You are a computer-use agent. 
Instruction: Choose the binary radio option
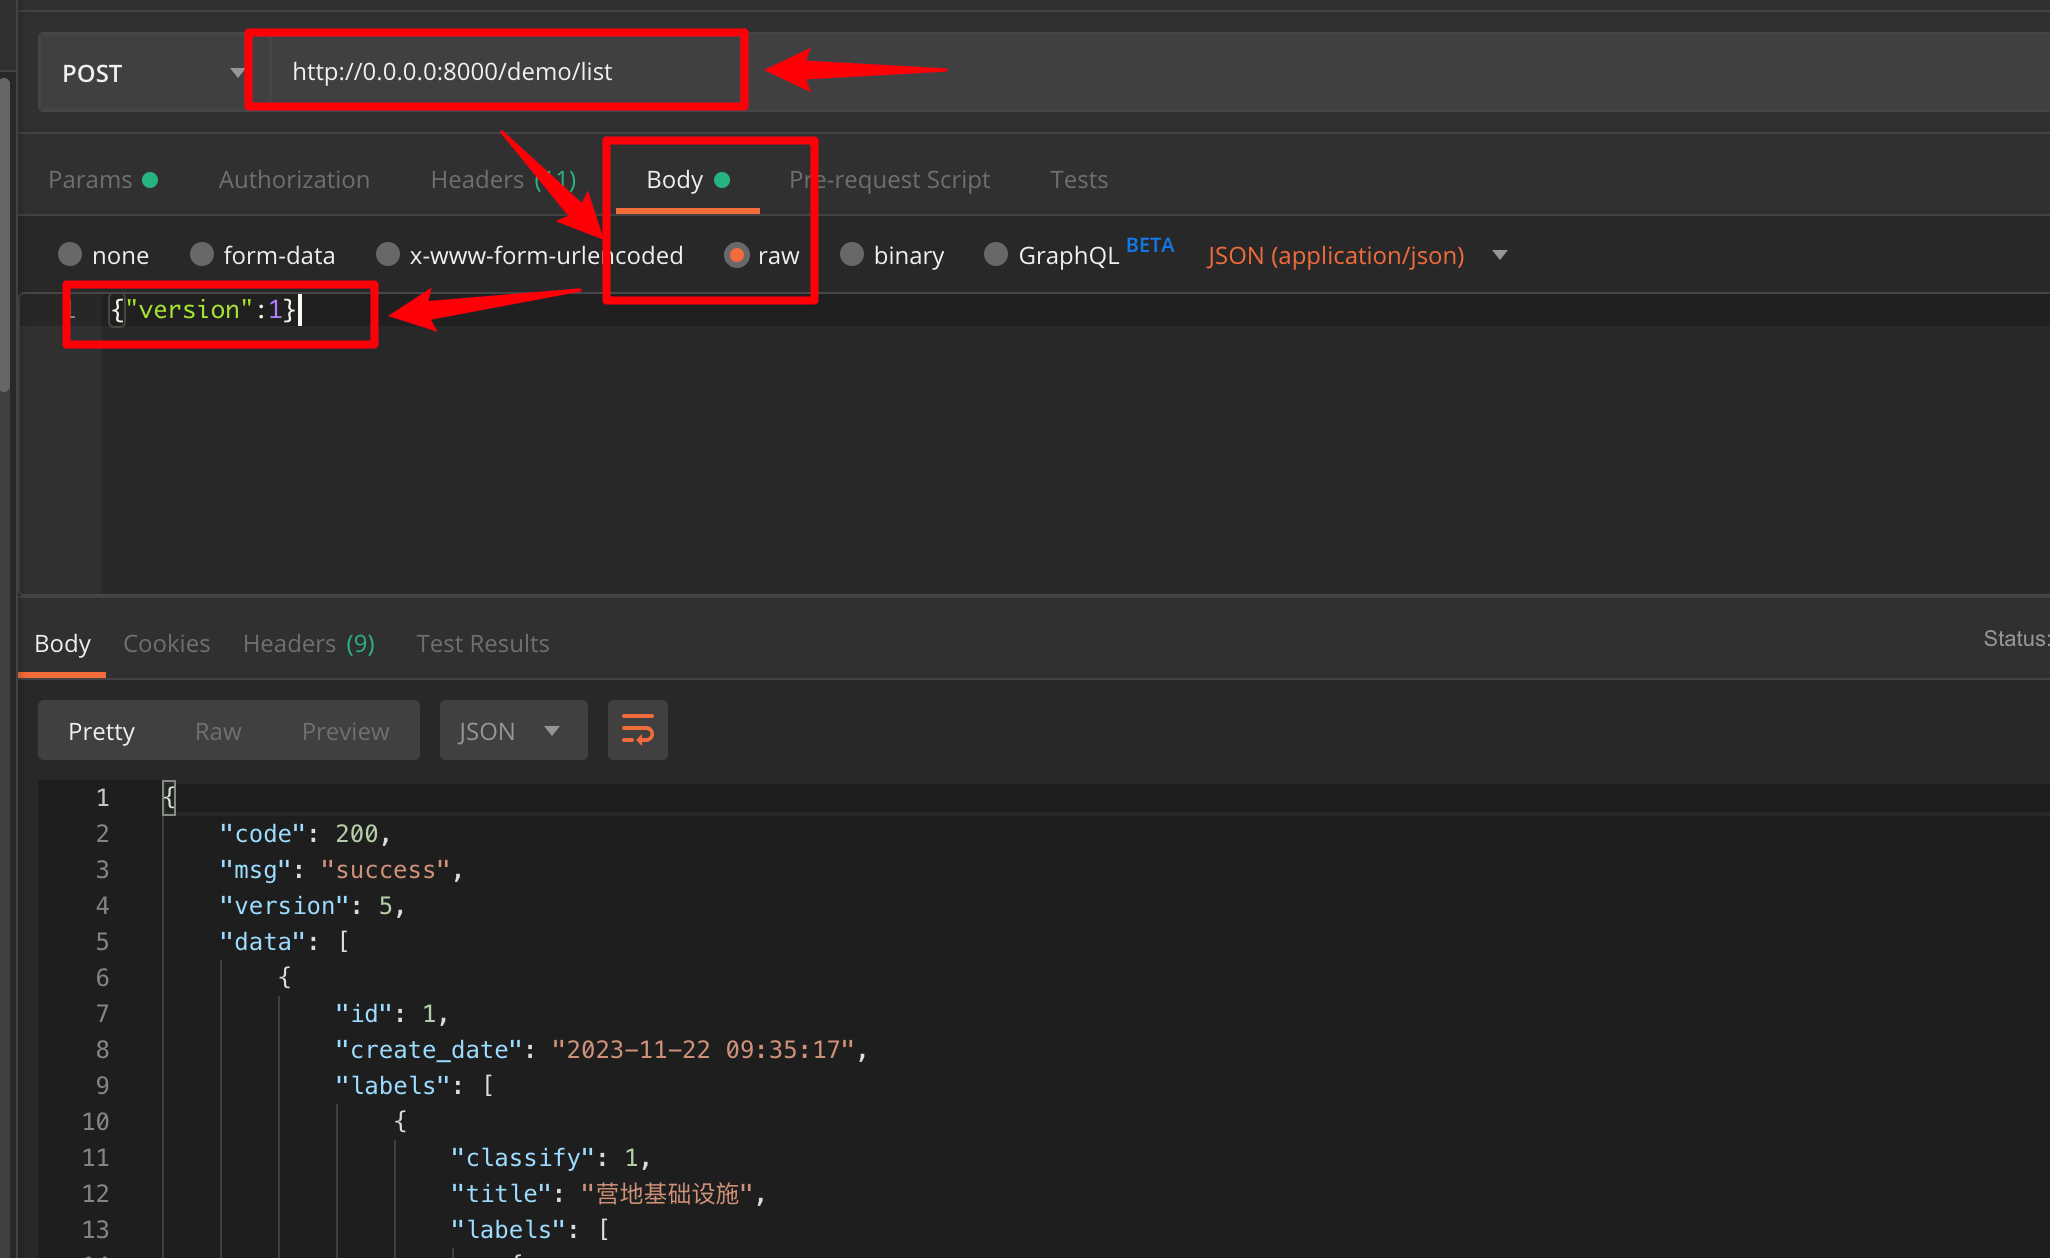coord(852,255)
